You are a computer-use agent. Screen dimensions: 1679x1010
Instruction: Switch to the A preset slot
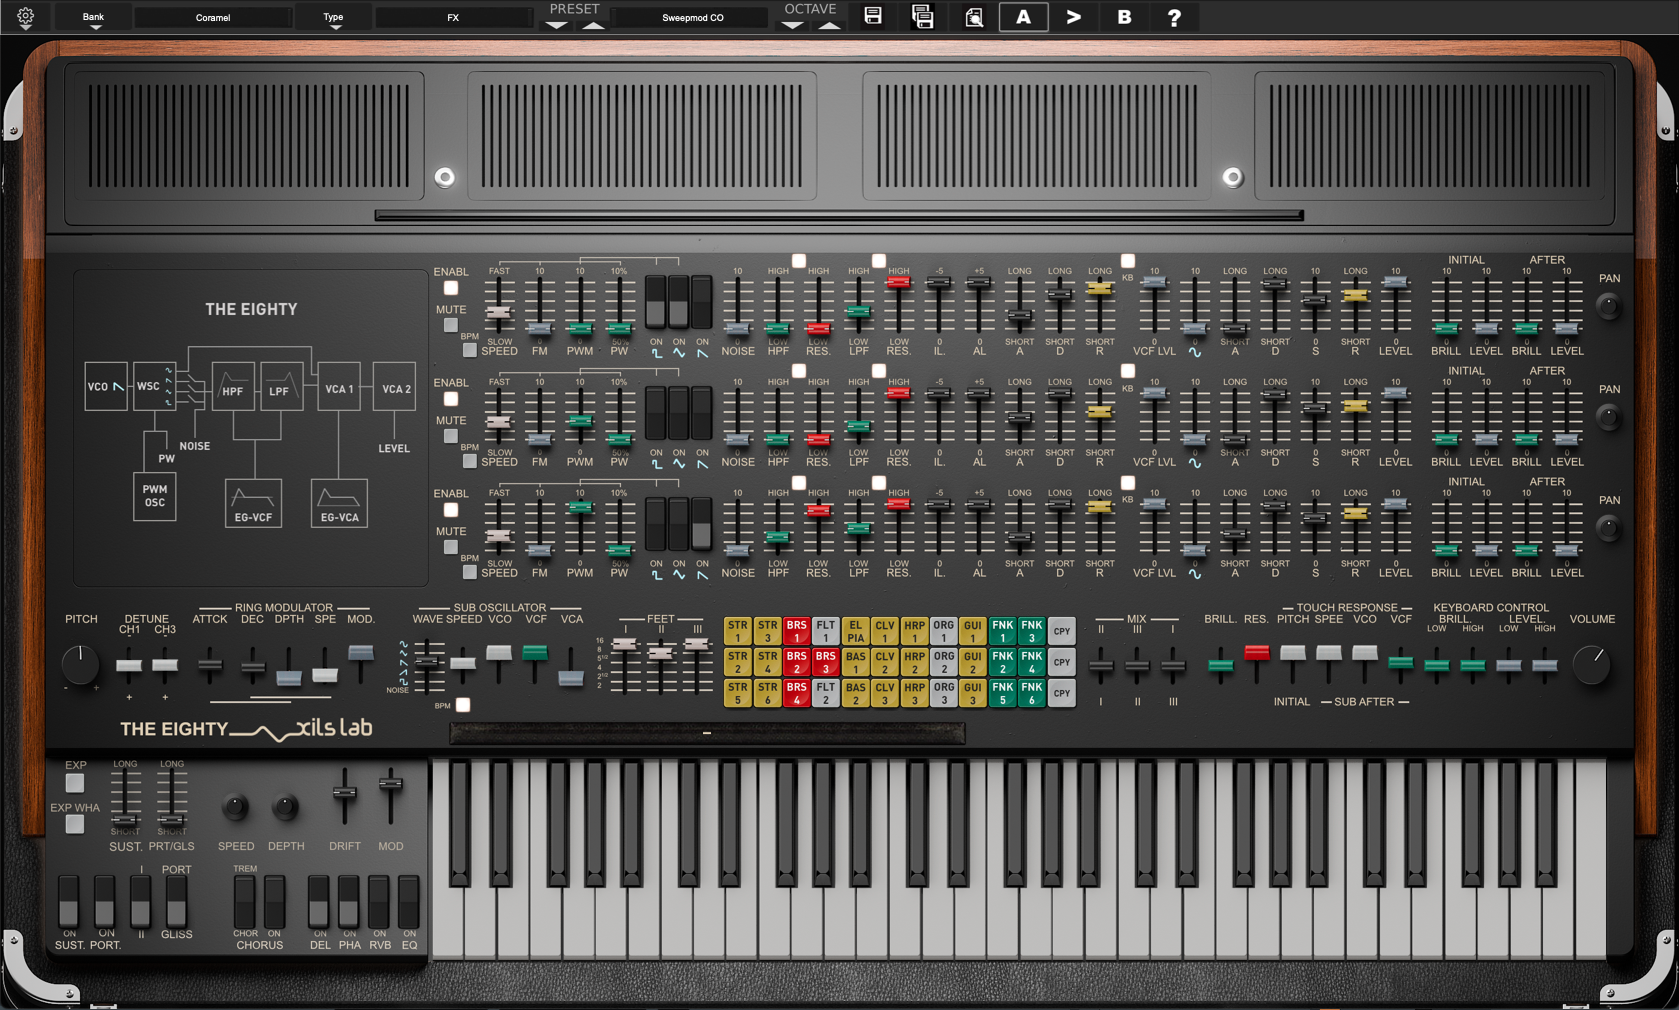[1023, 17]
